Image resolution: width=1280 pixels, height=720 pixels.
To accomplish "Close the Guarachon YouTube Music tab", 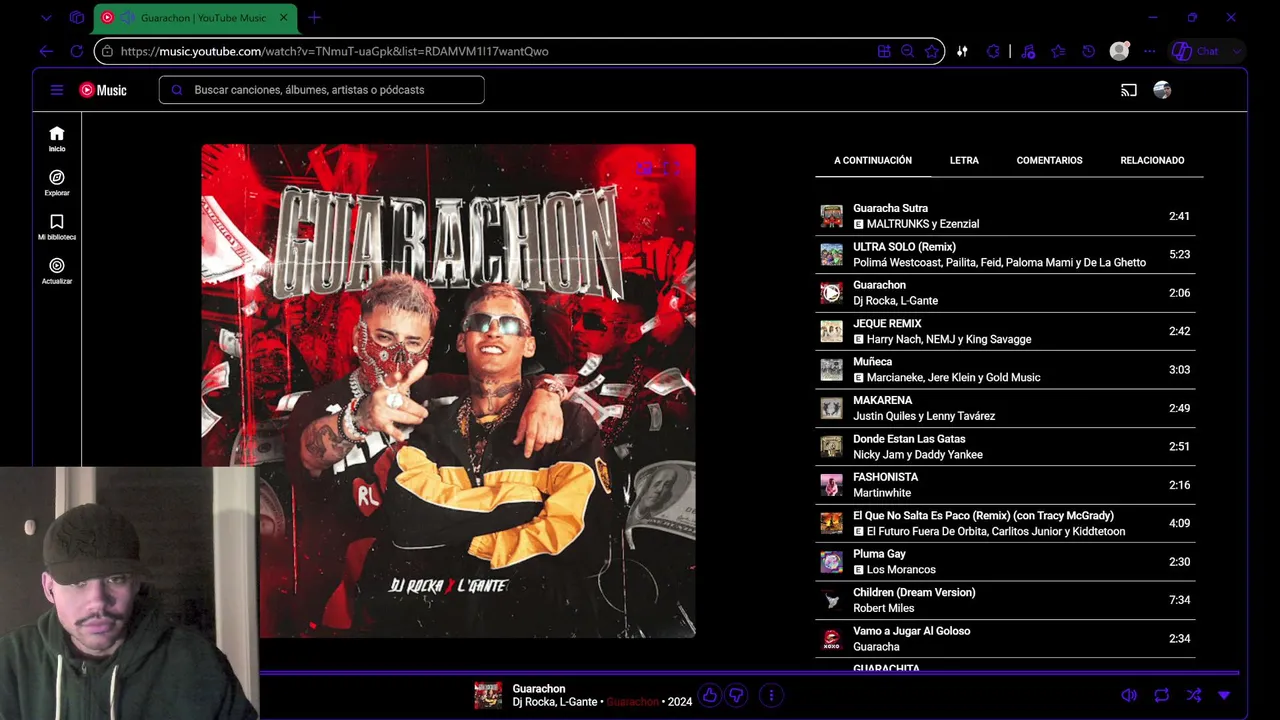I will [x=284, y=18].
